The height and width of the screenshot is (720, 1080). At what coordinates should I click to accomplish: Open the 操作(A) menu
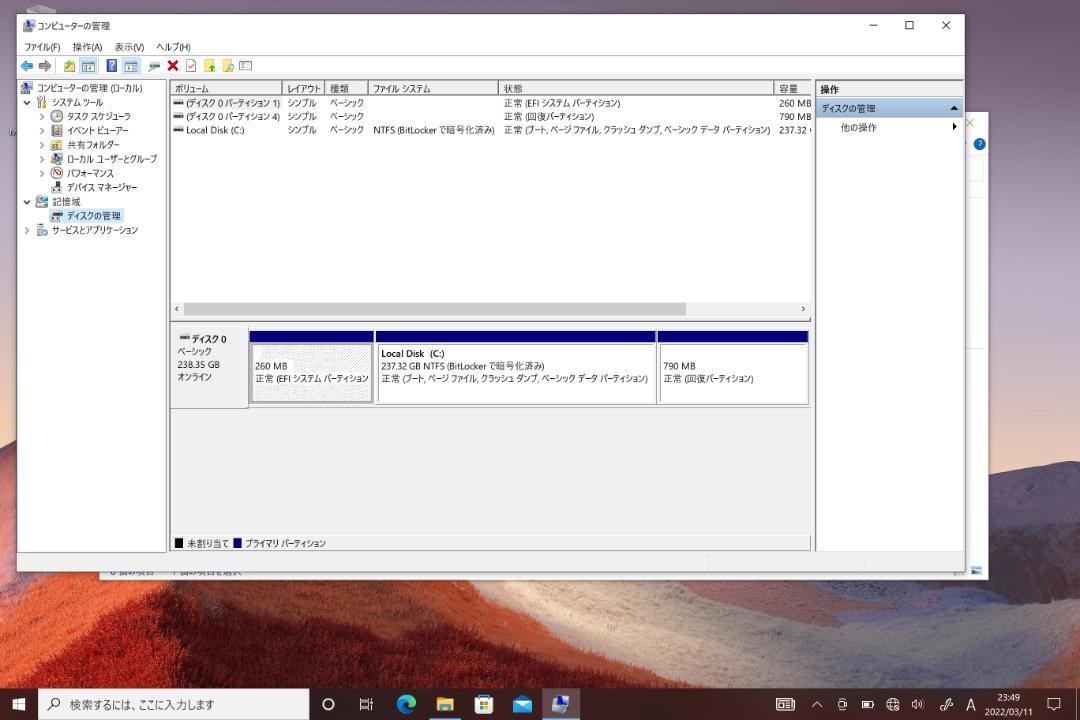pyautogui.click(x=87, y=47)
